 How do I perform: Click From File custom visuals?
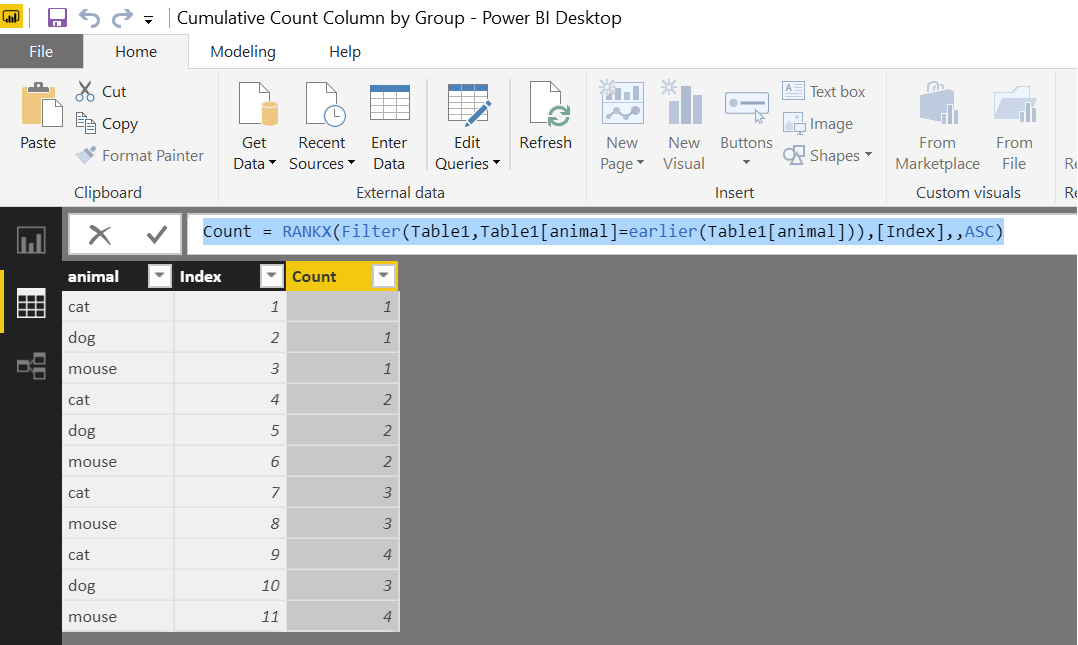point(1014,126)
